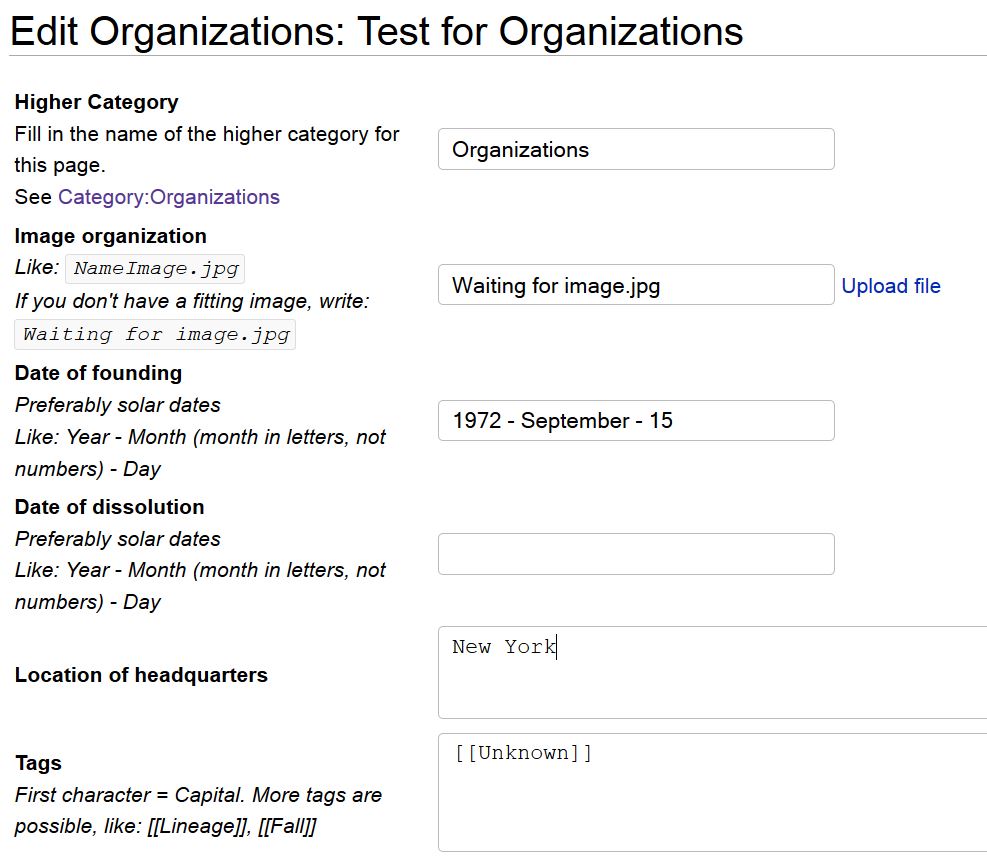The width and height of the screenshot is (987, 858).
Task: Click the "Edit Organizations" page heading
Action: [x=376, y=32]
